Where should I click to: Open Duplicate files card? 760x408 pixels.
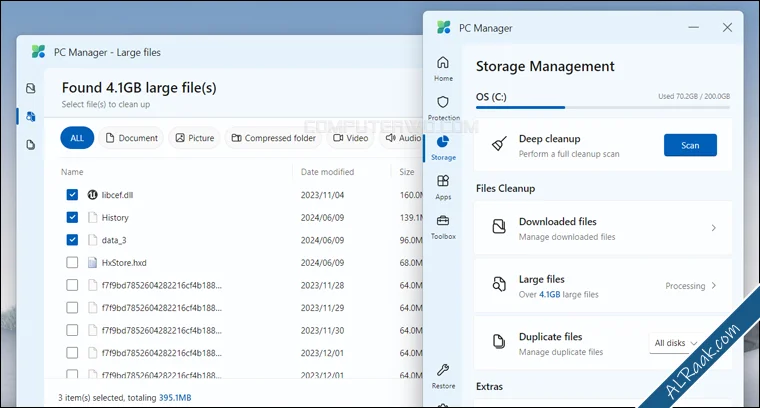click(x=603, y=343)
